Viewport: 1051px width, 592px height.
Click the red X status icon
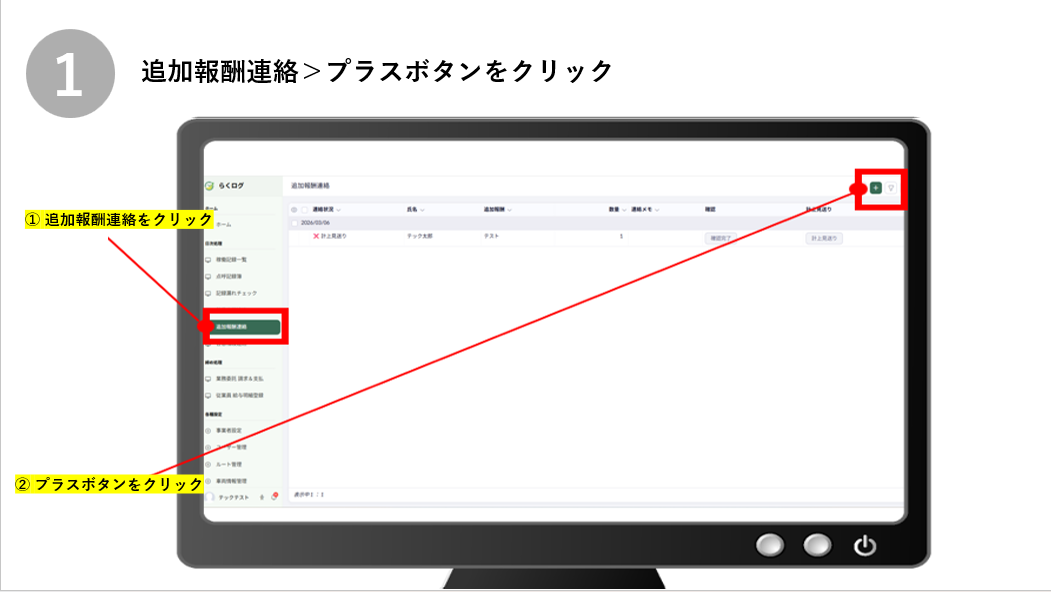(316, 236)
